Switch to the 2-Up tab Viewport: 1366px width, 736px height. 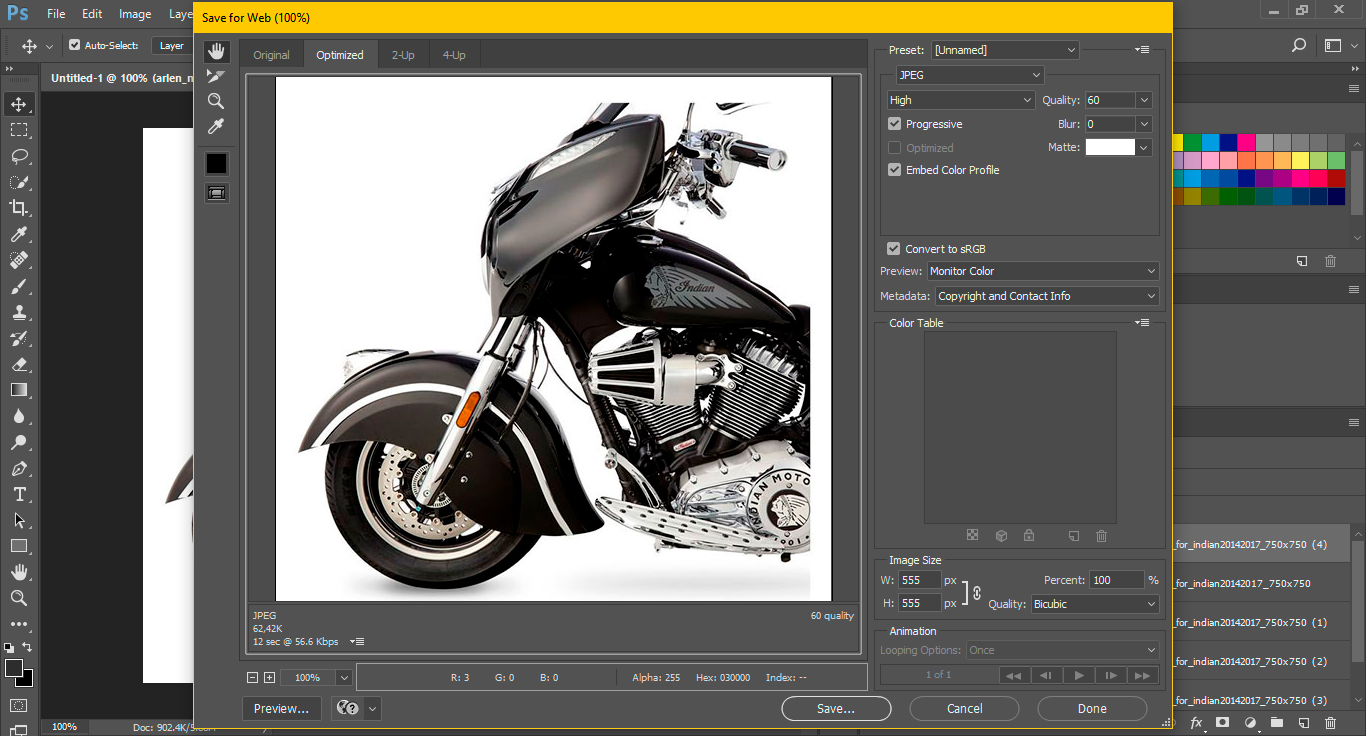403,55
